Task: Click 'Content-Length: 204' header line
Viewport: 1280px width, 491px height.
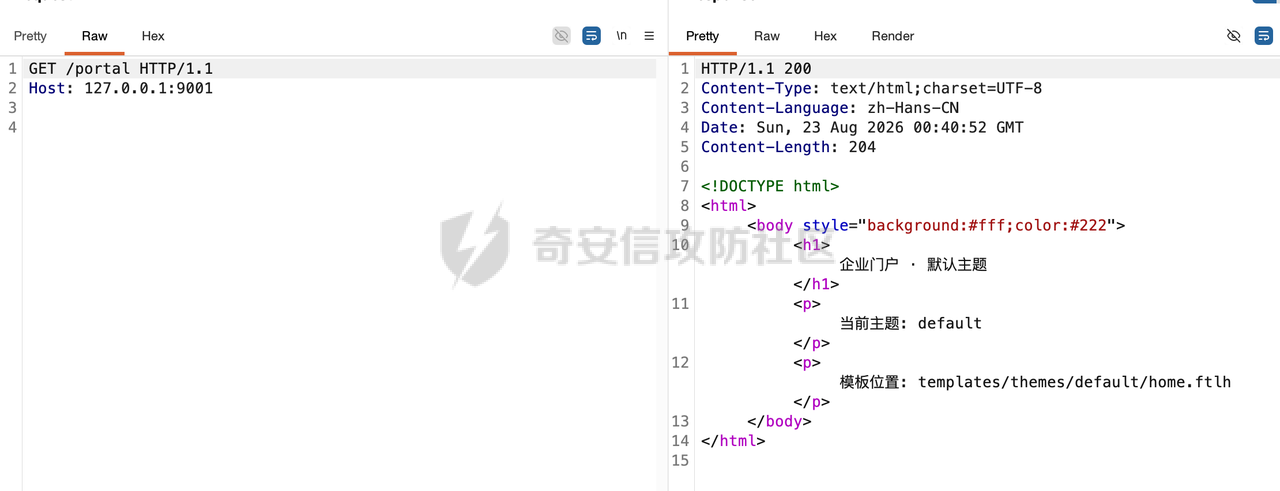Action: [x=788, y=147]
